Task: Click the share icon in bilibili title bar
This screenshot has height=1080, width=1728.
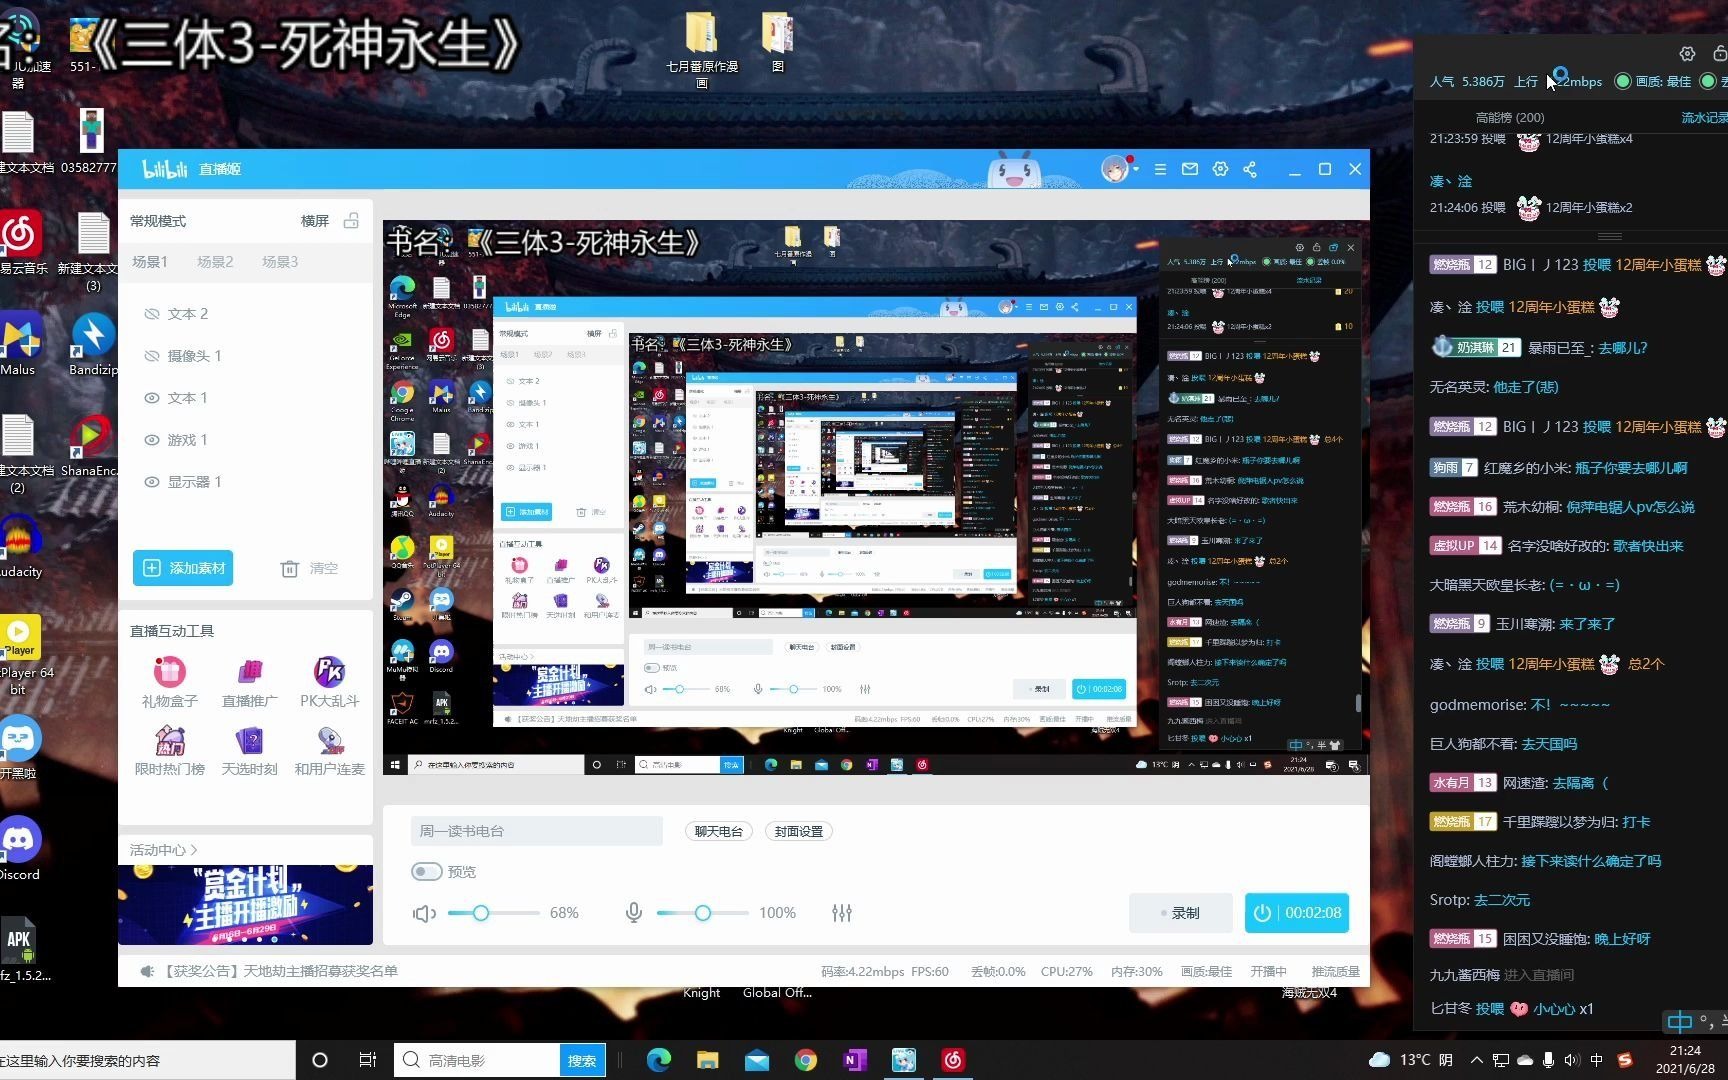Action: (x=1250, y=170)
